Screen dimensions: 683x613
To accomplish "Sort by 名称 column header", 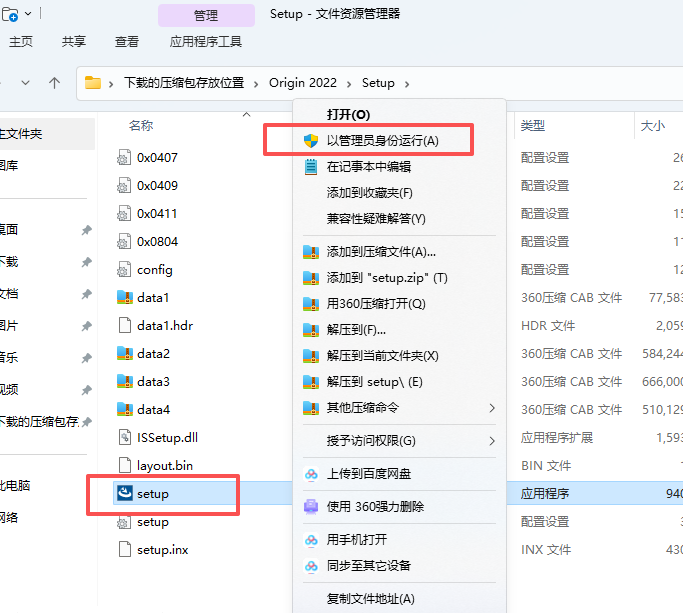I will pyautogui.click(x=141, y=125).
